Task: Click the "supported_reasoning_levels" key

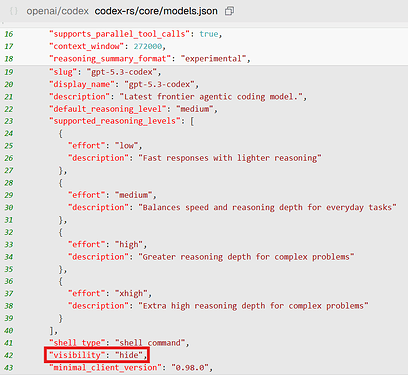Action: pos(115,121)
